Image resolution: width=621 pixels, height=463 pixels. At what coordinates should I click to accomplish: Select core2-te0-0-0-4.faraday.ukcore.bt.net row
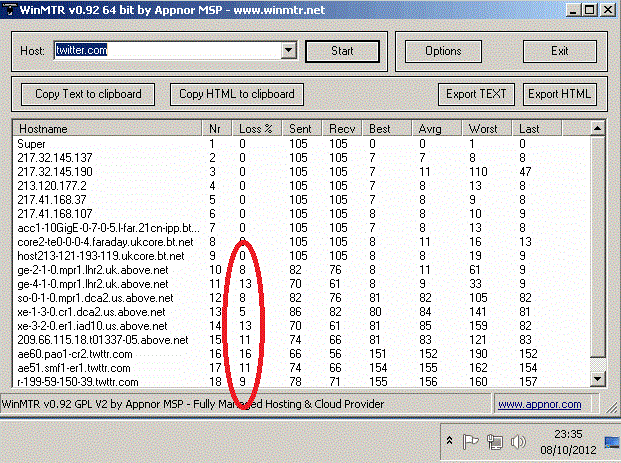[301, 242]
